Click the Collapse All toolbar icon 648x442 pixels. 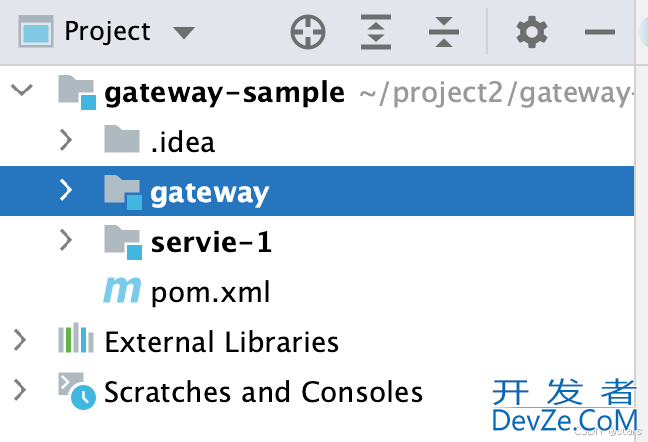pyautogui.click(x=443, y=32)
